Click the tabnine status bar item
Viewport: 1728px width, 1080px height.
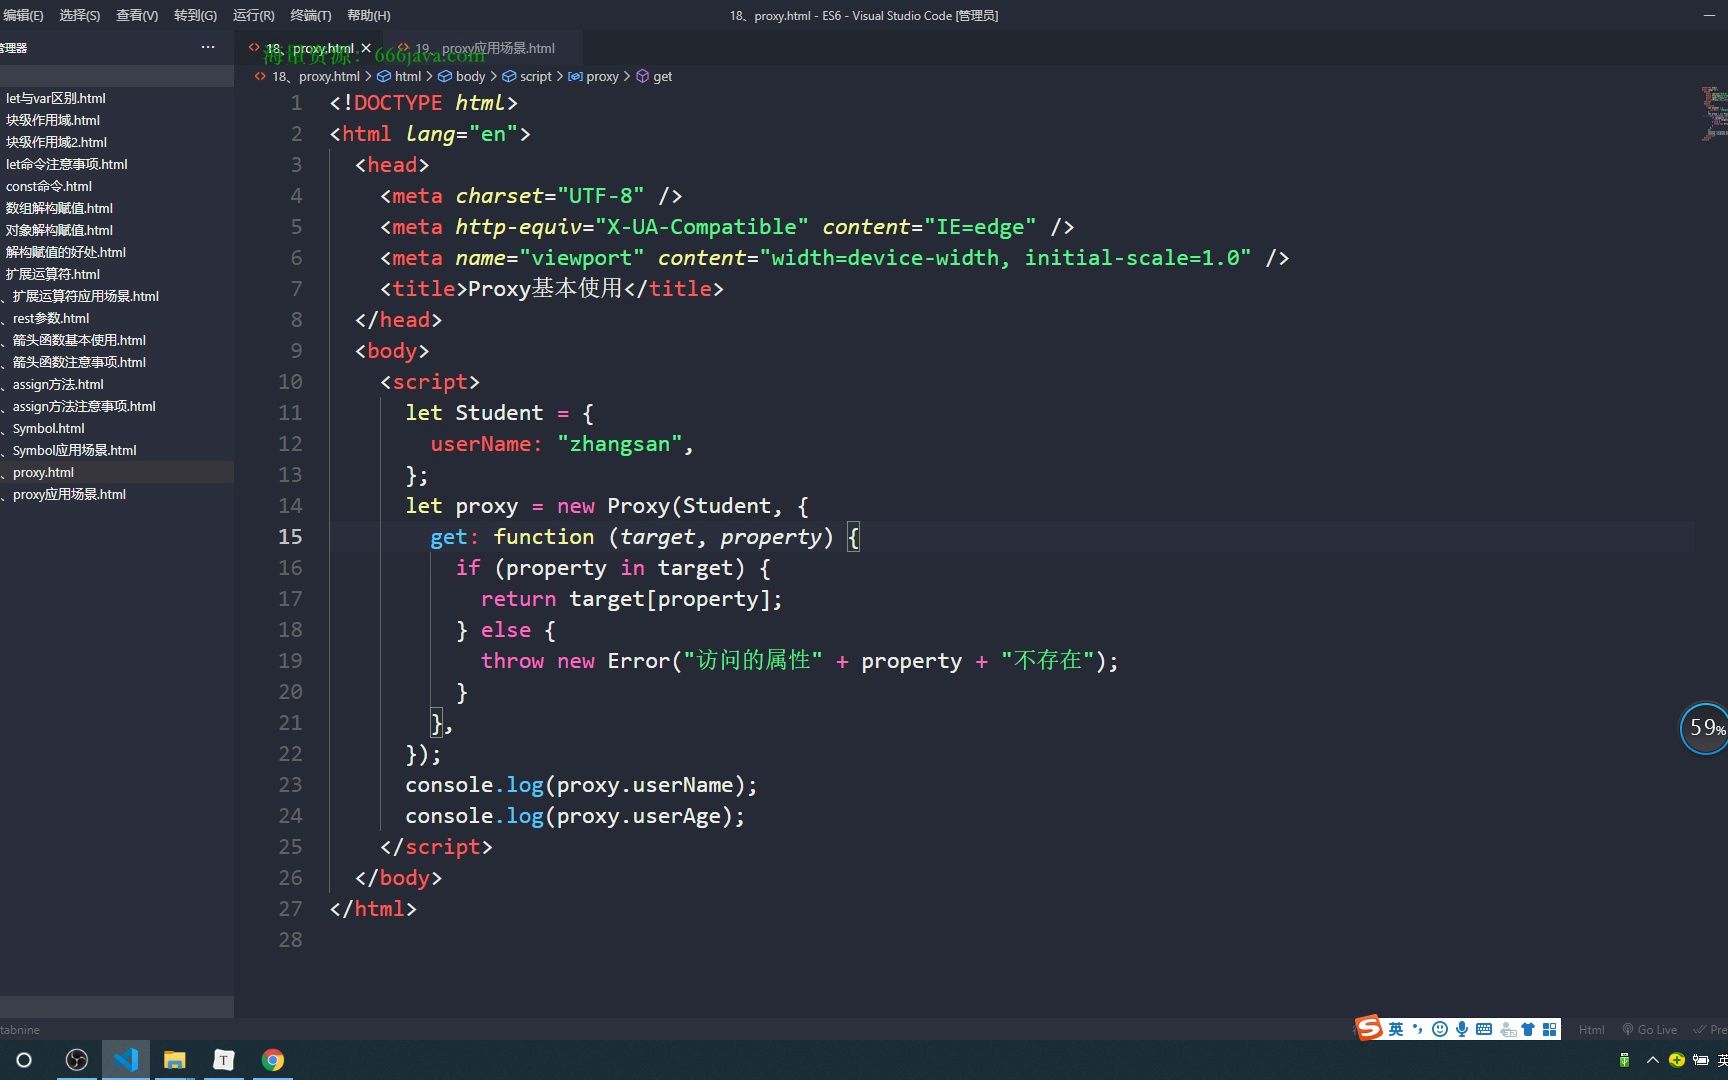[20, 1029]
